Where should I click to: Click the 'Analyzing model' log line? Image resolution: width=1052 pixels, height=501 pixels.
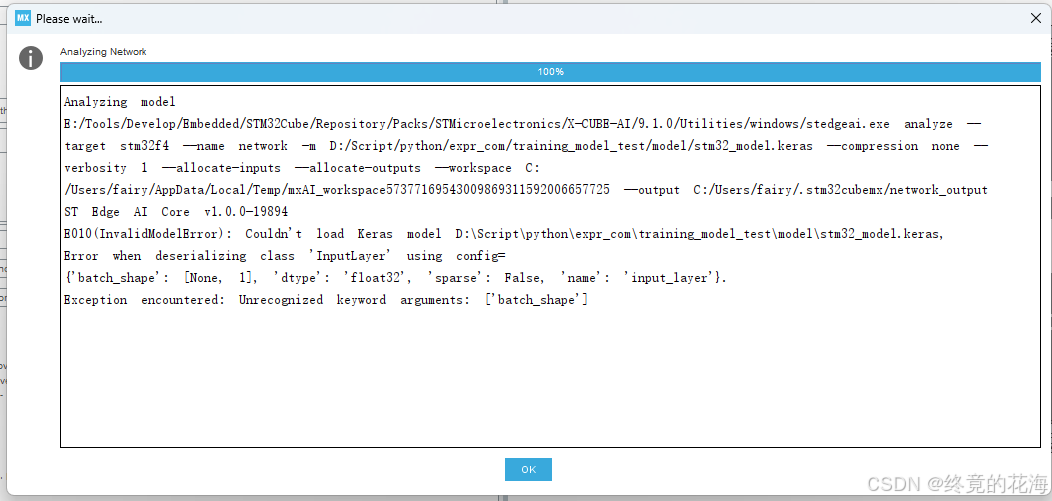tap(119, 102)
